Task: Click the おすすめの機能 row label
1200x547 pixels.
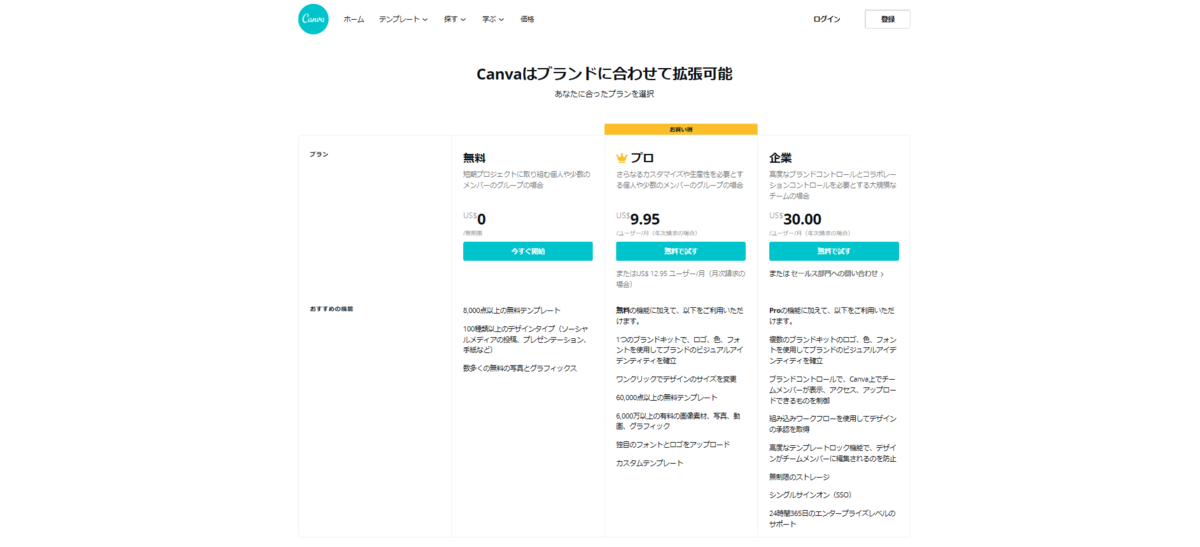Action: pos(331,309)
